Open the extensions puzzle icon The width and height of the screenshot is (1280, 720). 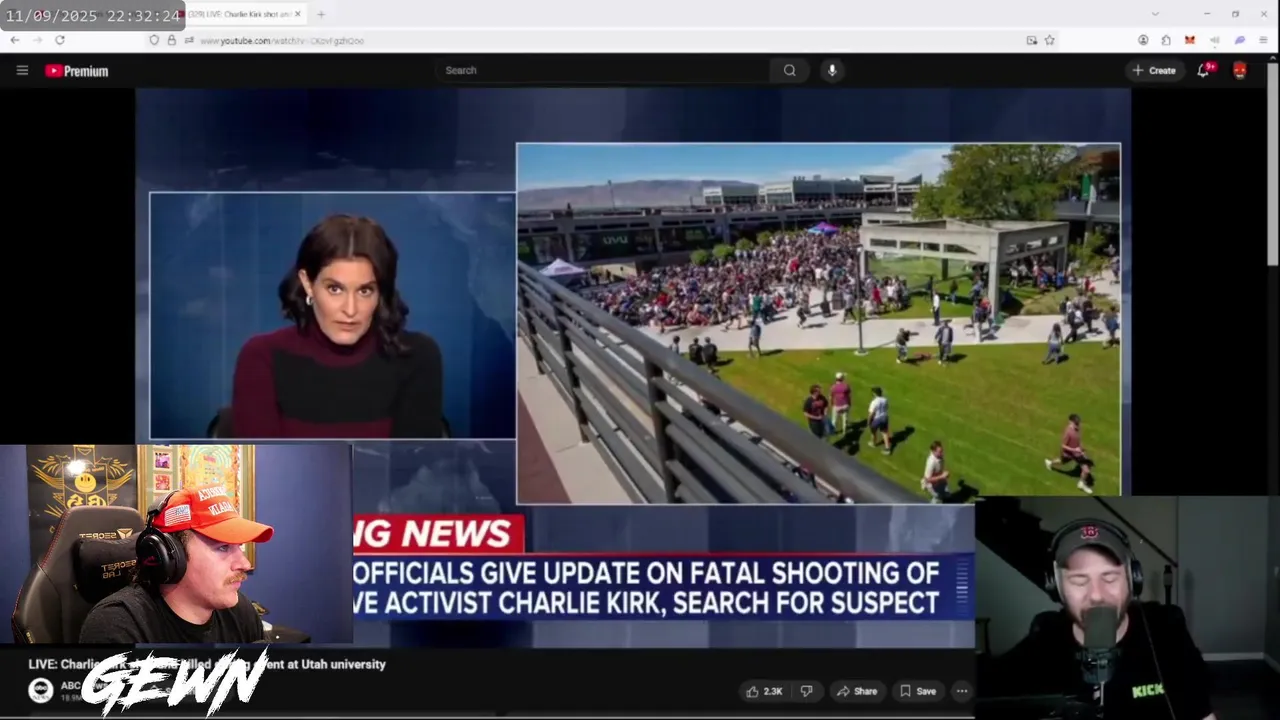(1166, 40)
